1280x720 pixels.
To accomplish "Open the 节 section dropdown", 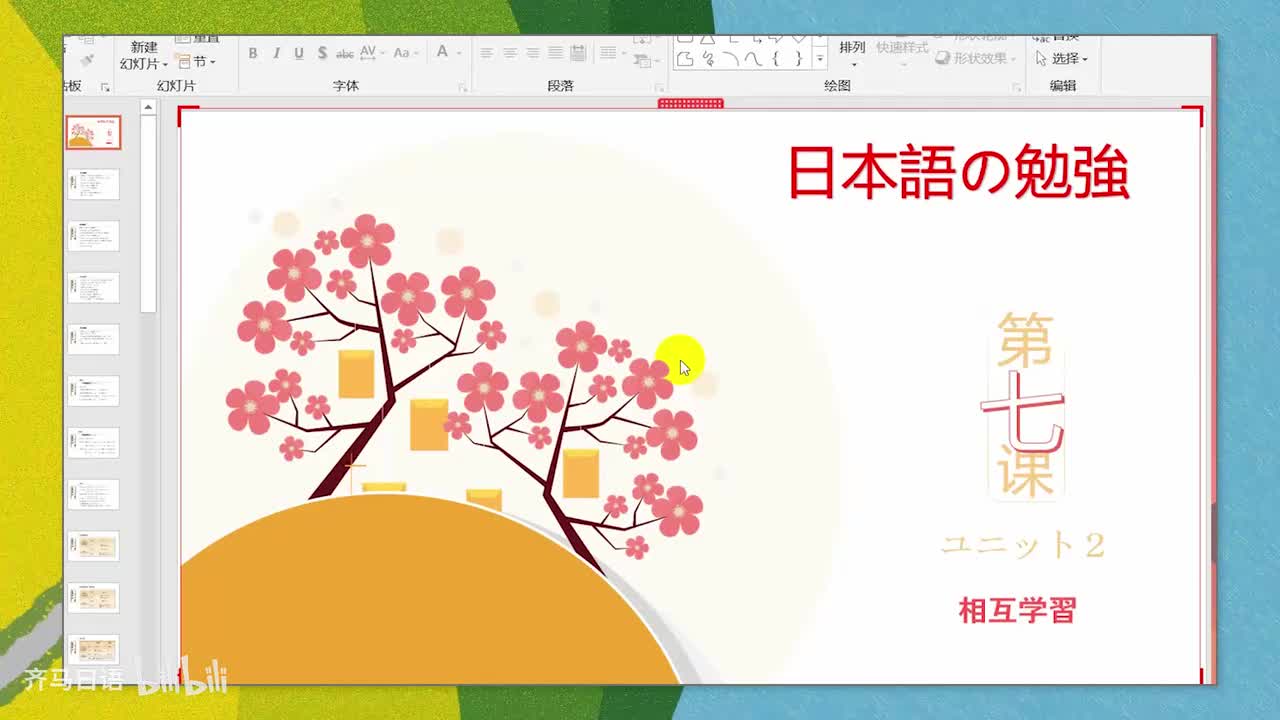I will click(198, 62).
